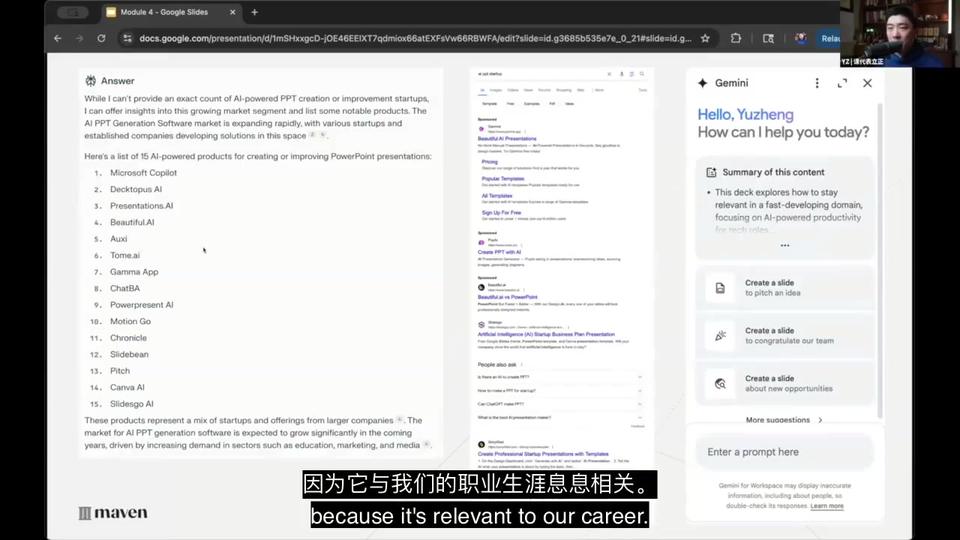Viewport: 960px width, 540px height.
Task: Open the Sign Up For Free sitelink
Action: click(501, 212)
